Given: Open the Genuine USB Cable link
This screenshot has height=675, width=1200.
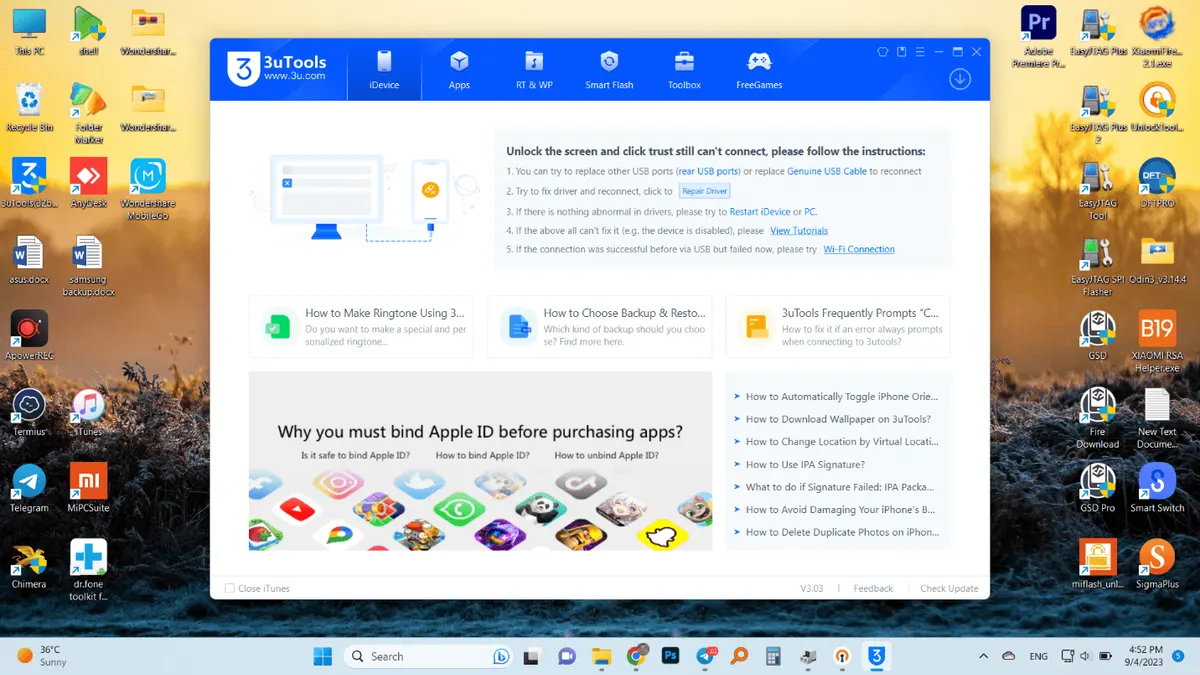Looking at the screenshot, I should tap(826, 171).
